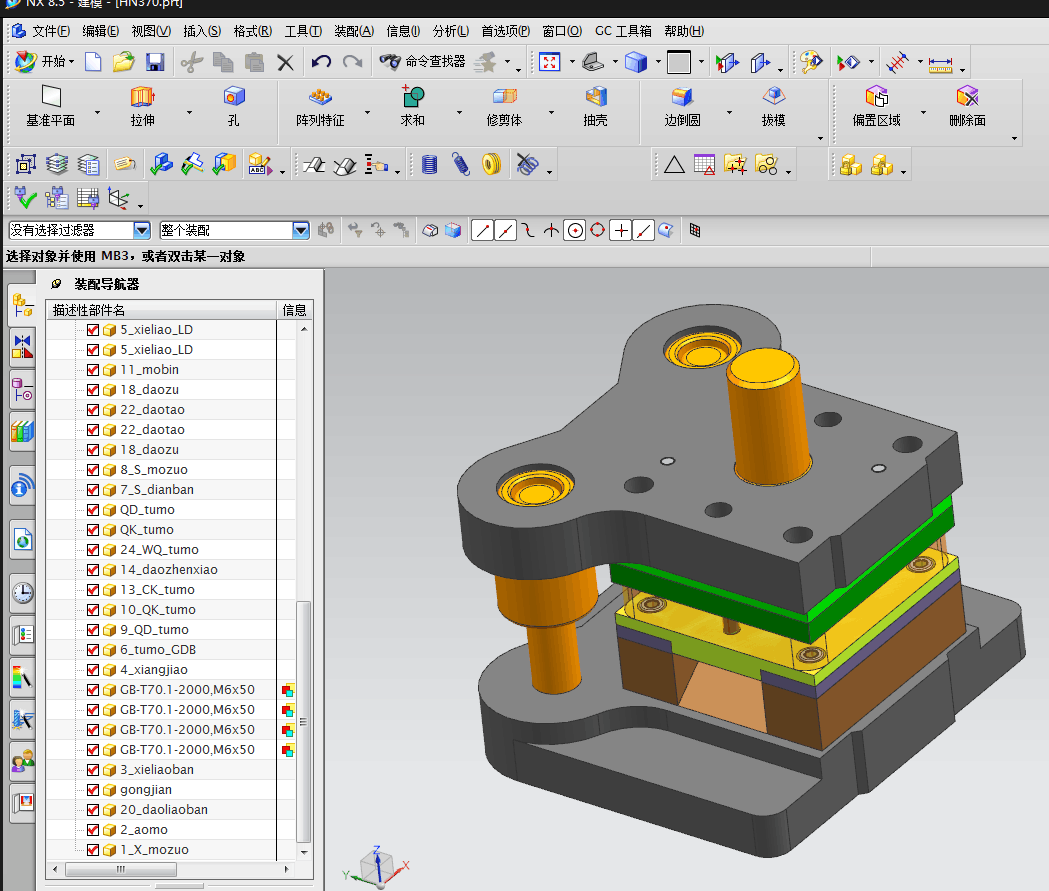The height and width of the screenshot is (891, 1049).
Task: Open the Insert (插入) menu
Action: point(202,31)
